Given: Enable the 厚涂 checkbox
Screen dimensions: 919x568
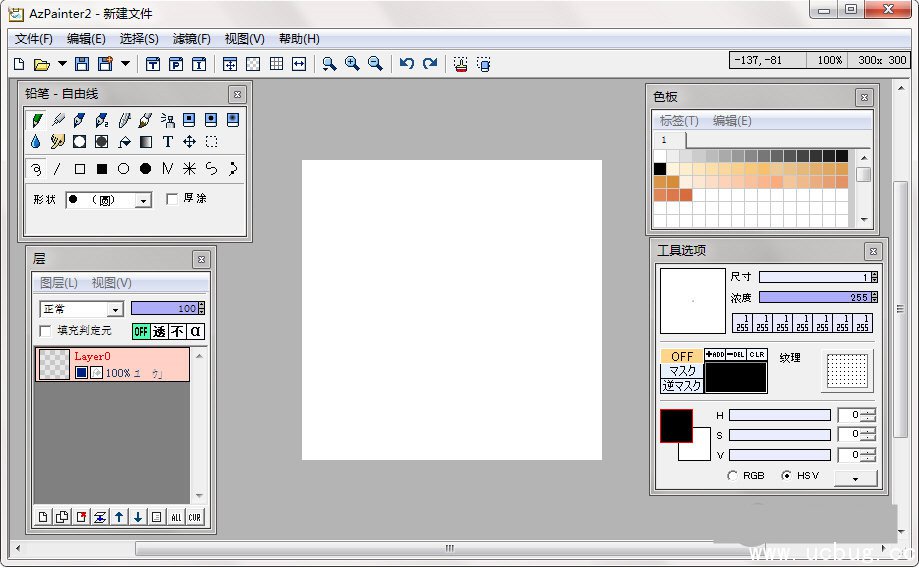Looking at the screenshot, I should [172, 199].
